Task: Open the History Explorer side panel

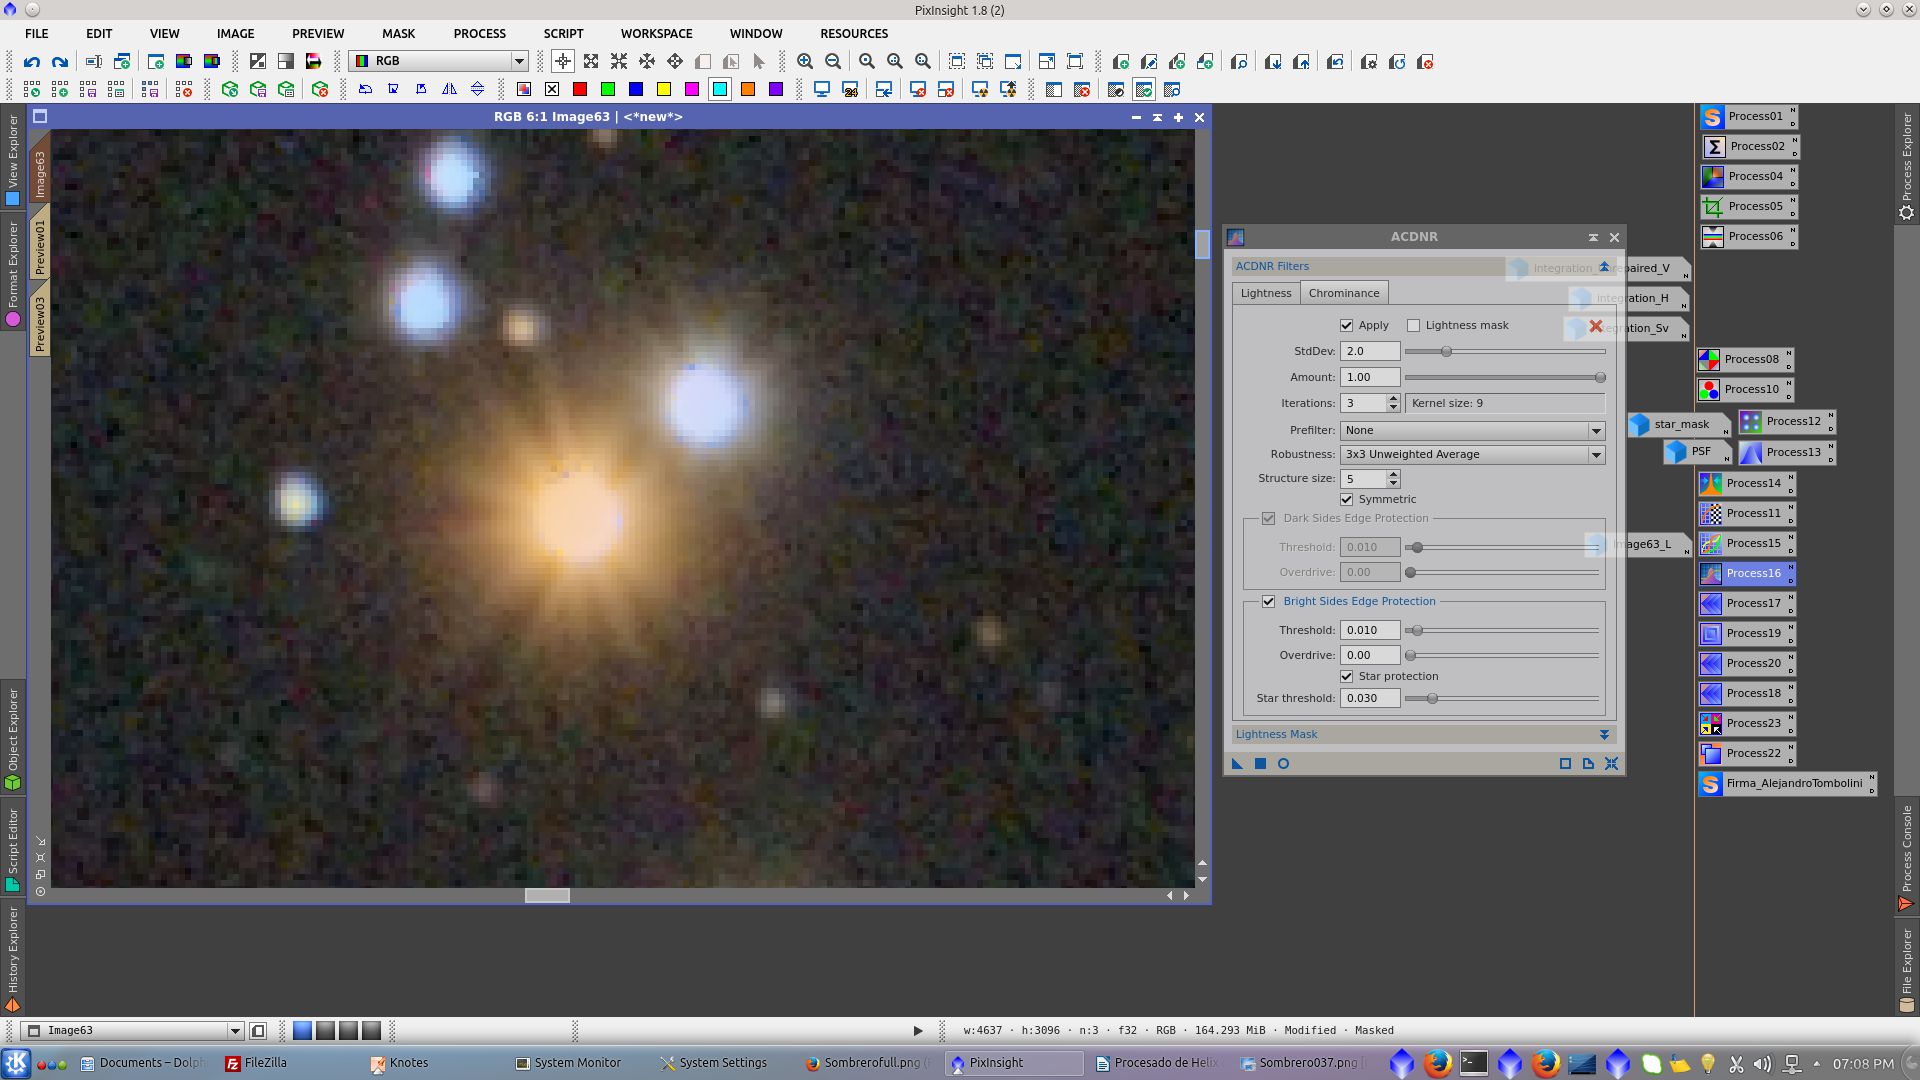Action: [x=13, y=960]
